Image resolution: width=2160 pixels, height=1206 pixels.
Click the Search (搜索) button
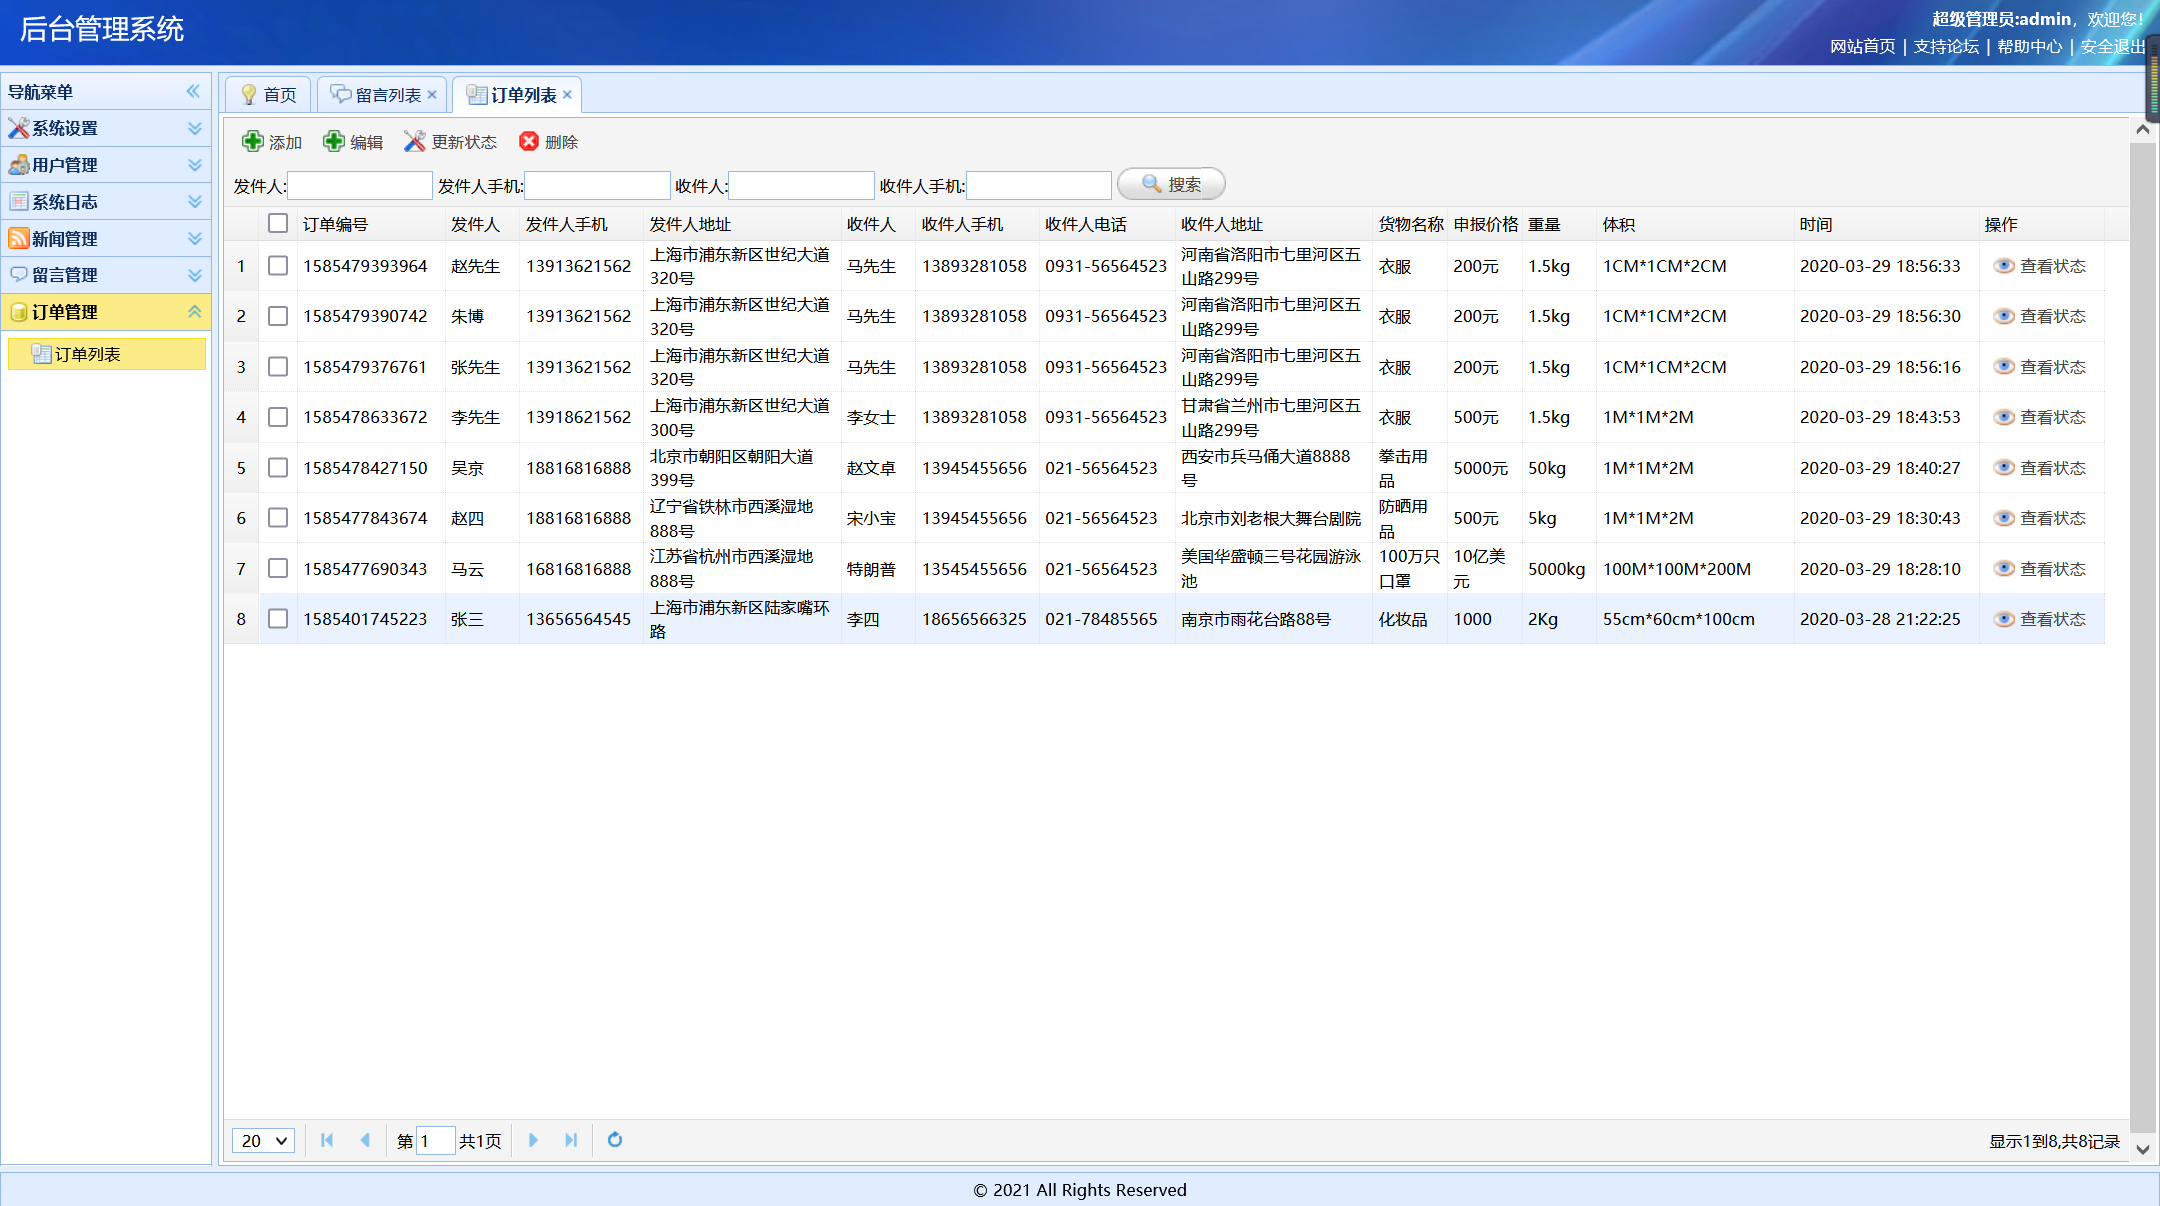tap(1171, 184)
